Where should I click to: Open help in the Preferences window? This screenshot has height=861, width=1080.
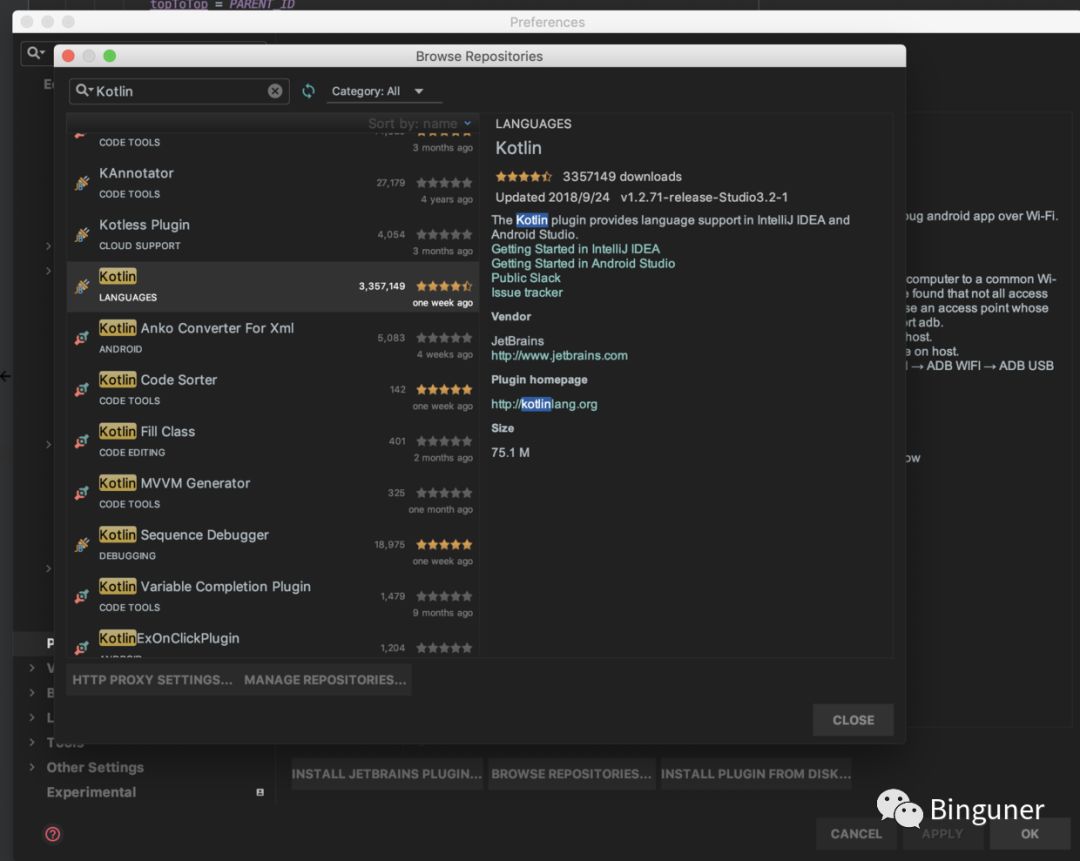click(52, 834)
